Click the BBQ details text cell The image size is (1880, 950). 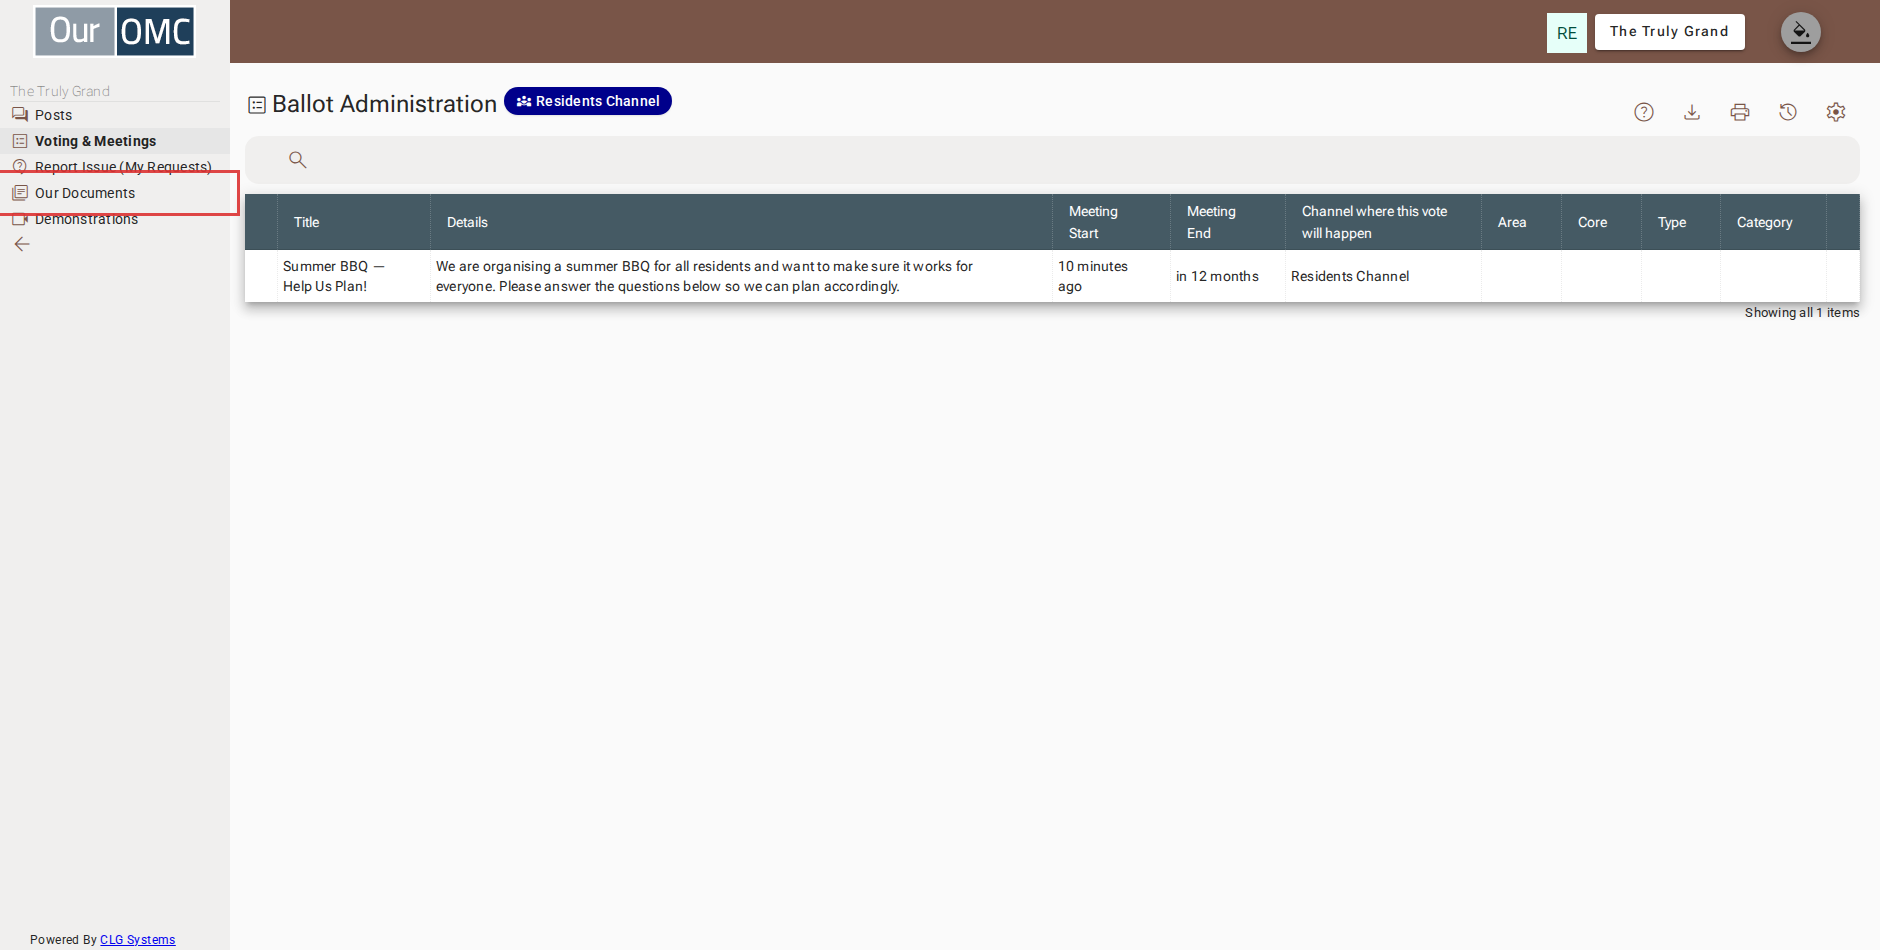[741, 276]
